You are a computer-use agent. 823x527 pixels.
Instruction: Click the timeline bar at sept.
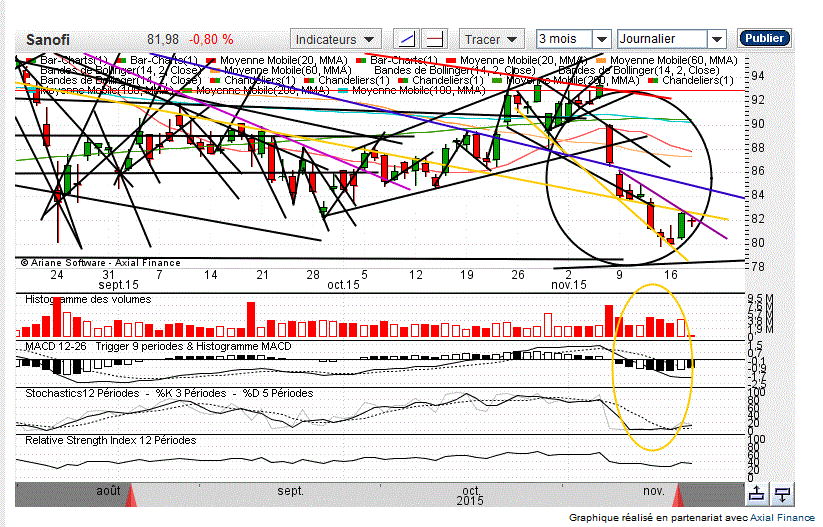tap(290, 491)
